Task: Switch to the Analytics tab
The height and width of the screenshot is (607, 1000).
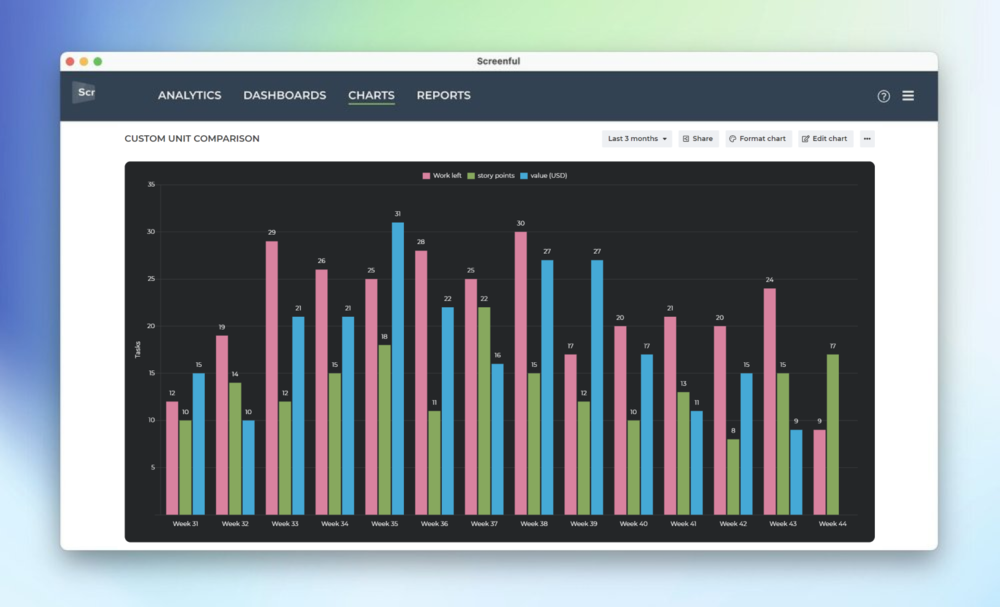Action: tap(189, 95)
